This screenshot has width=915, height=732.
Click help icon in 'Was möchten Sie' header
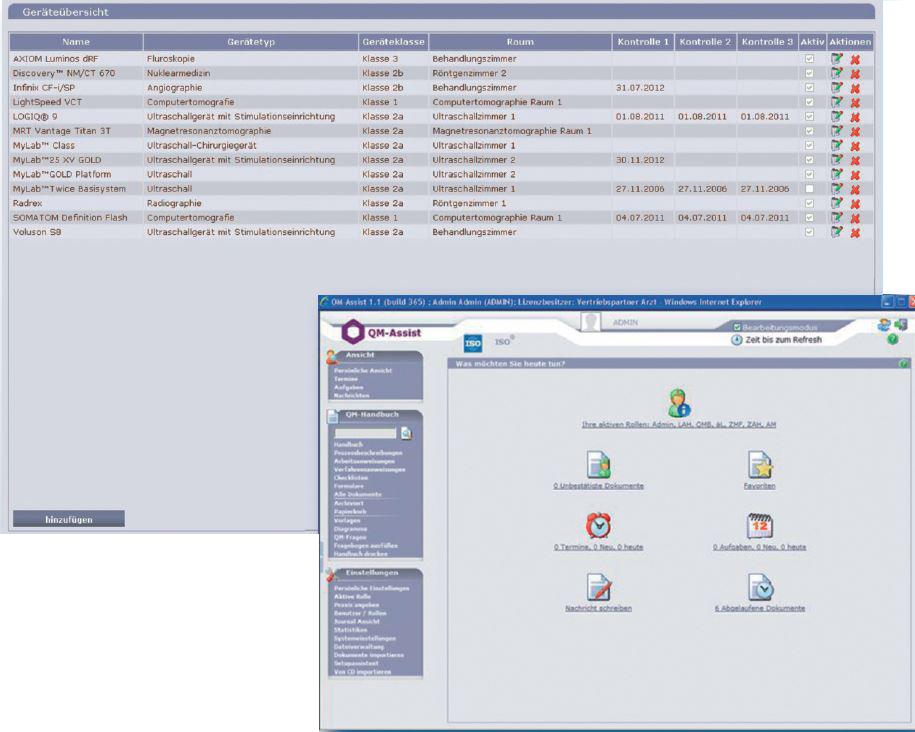[903, 364]
